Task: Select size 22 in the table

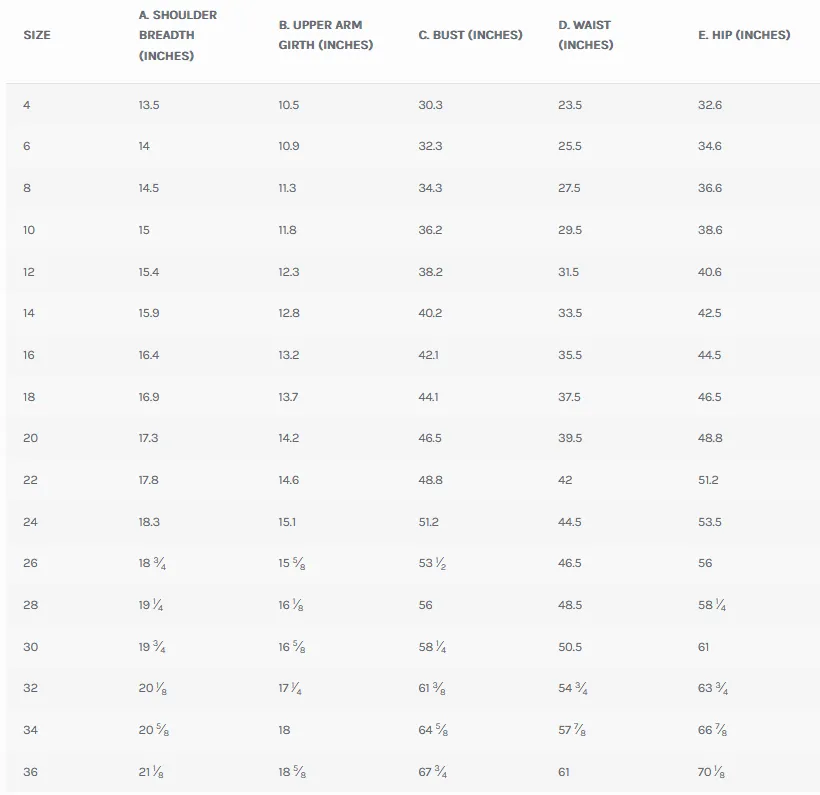Action: 30,480
